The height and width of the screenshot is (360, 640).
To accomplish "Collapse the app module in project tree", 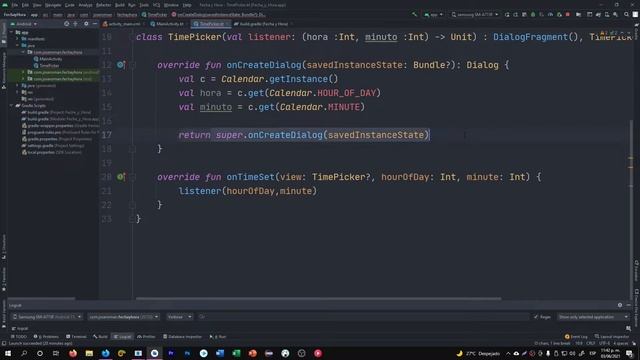I will 11,32.
